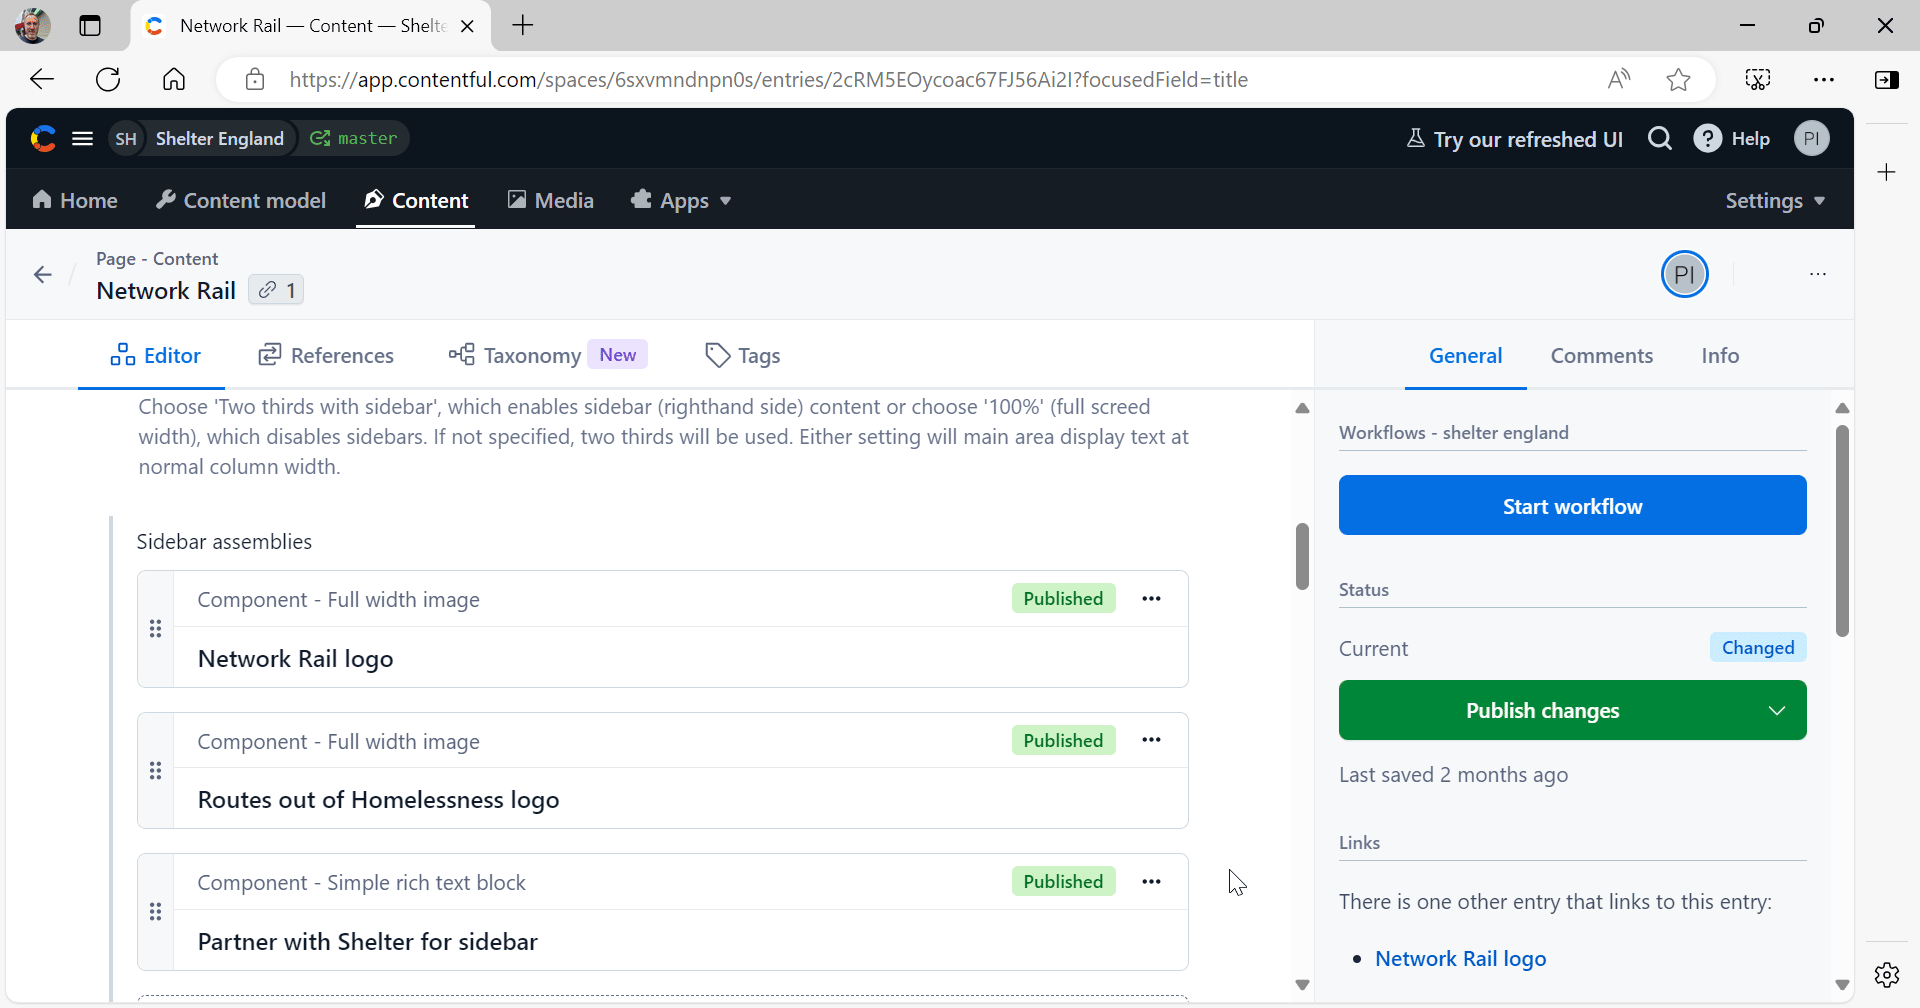The image size is (1920, 1008).
Task: Open the search magnifier icon
Action: pos(1660,139)
